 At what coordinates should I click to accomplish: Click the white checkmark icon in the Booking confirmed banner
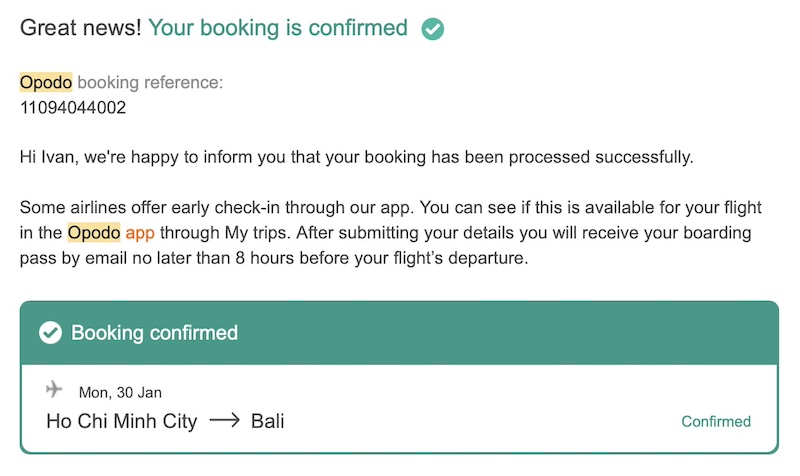tap(50, 332)
